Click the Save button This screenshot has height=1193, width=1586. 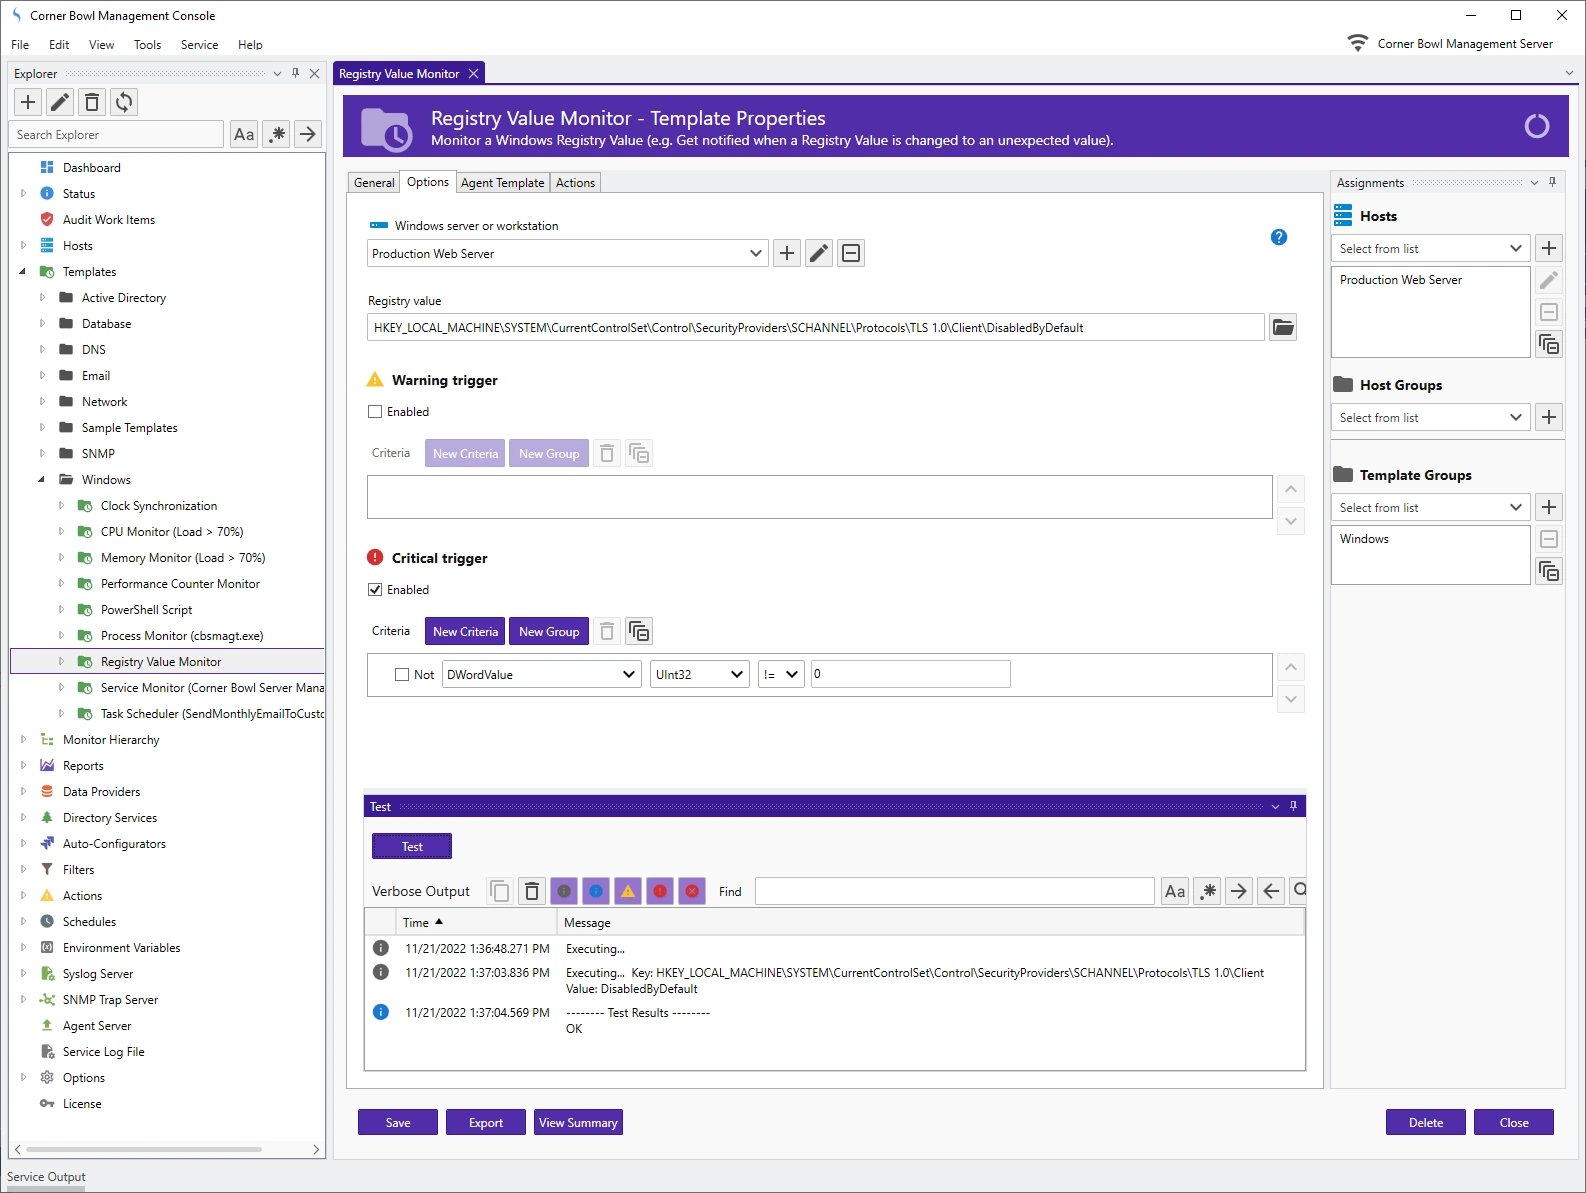pyautogui.click(x=398, y=1123)
